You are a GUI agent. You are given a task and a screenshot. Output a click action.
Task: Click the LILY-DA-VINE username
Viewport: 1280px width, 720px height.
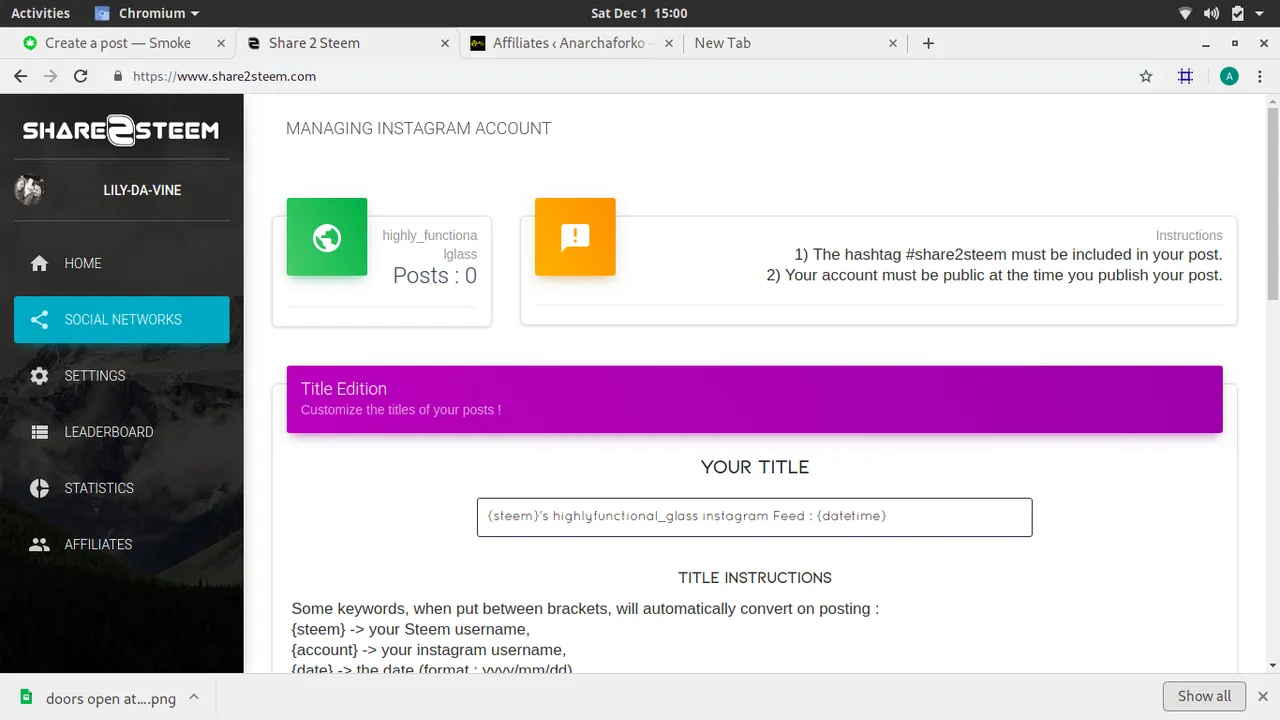tap(142, 190)
